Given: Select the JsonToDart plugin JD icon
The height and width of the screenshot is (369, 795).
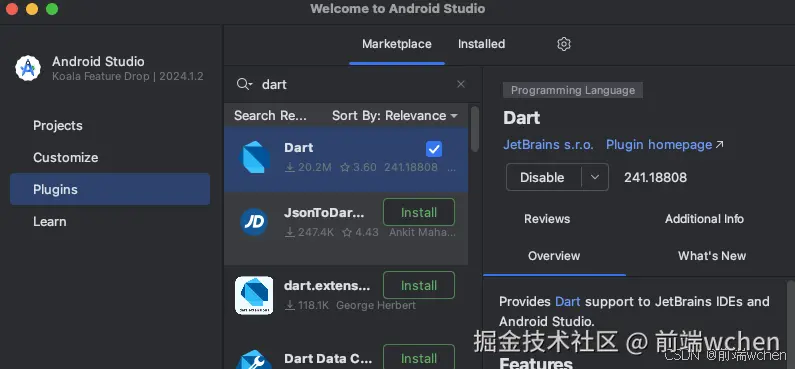Looking at the screenshot, I should click(254, 222).
